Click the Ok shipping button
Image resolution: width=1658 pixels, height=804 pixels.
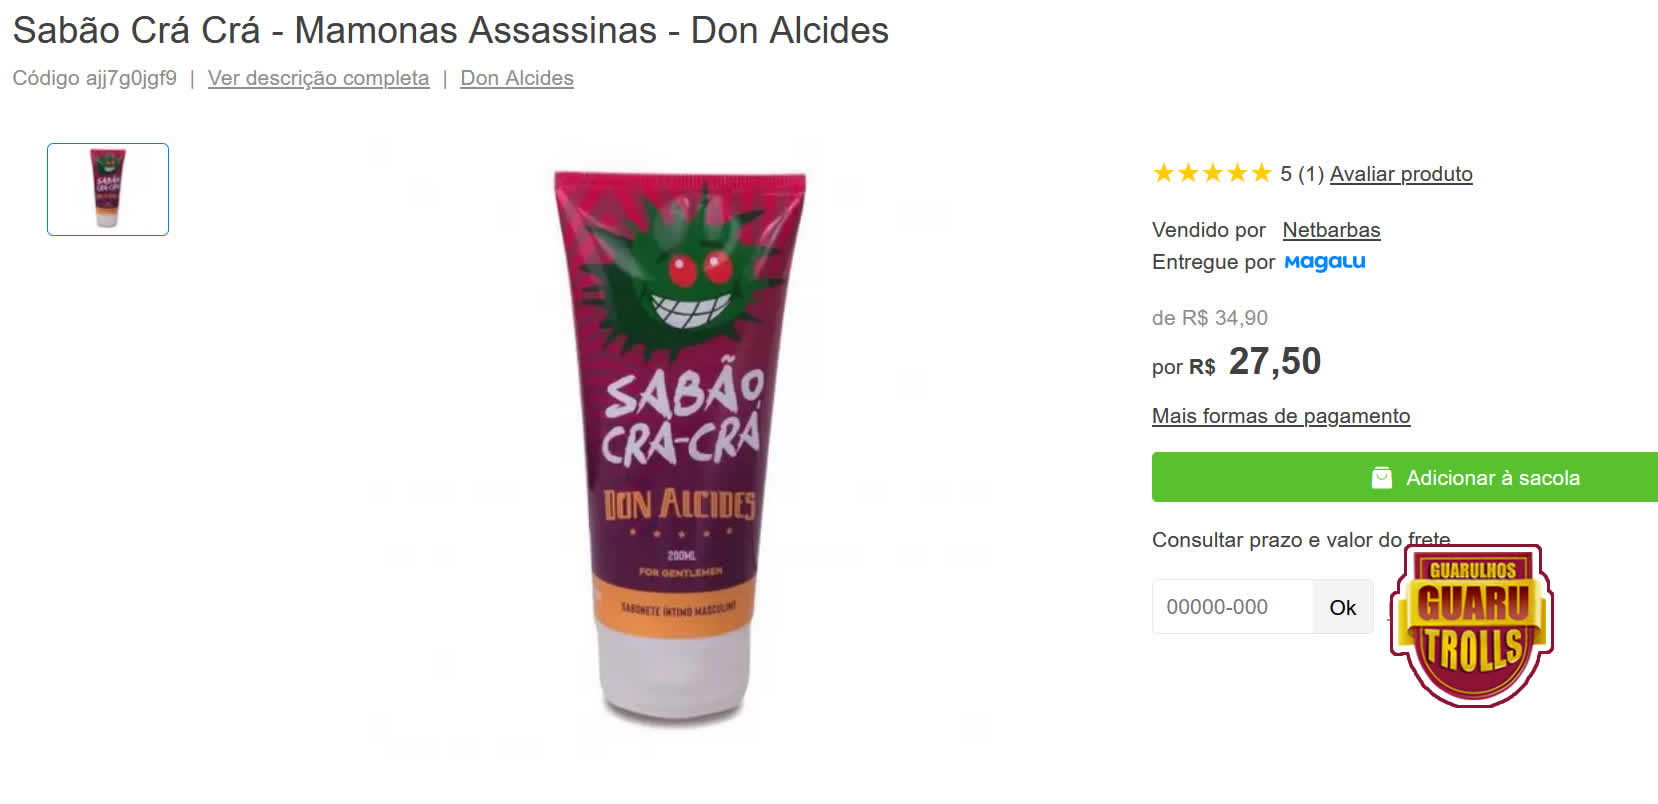point(1343,607)
